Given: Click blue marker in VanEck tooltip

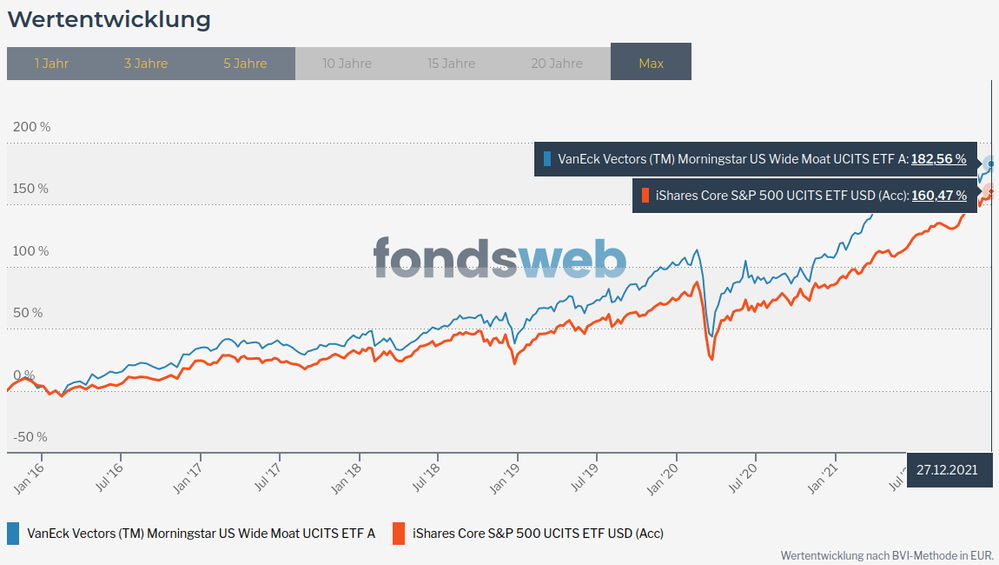Looking at the screenshot, I should pos(547,158).
